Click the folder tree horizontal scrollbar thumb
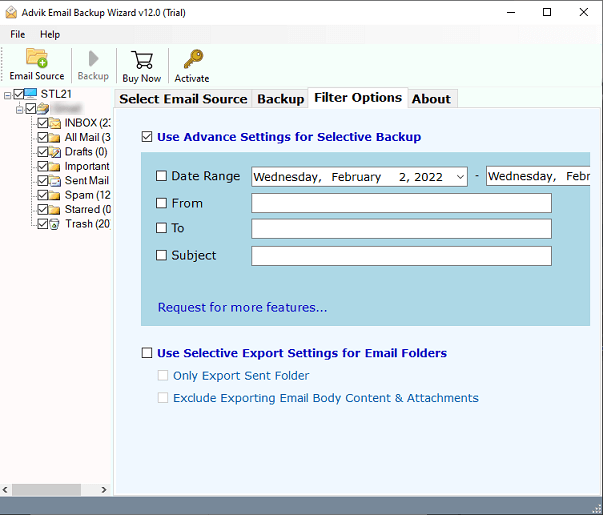The height and width of the screenshot is (515, 603). (46, 490)
